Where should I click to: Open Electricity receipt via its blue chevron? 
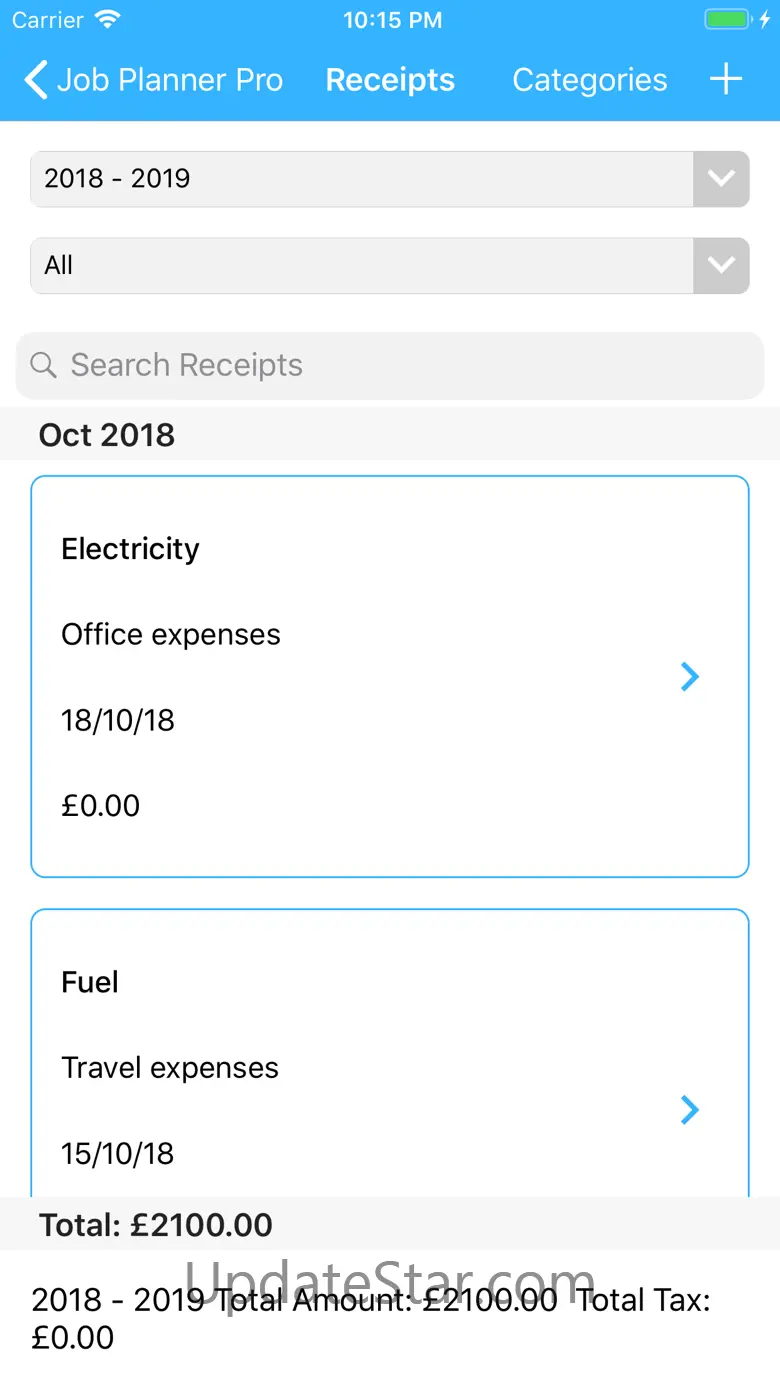689,677
